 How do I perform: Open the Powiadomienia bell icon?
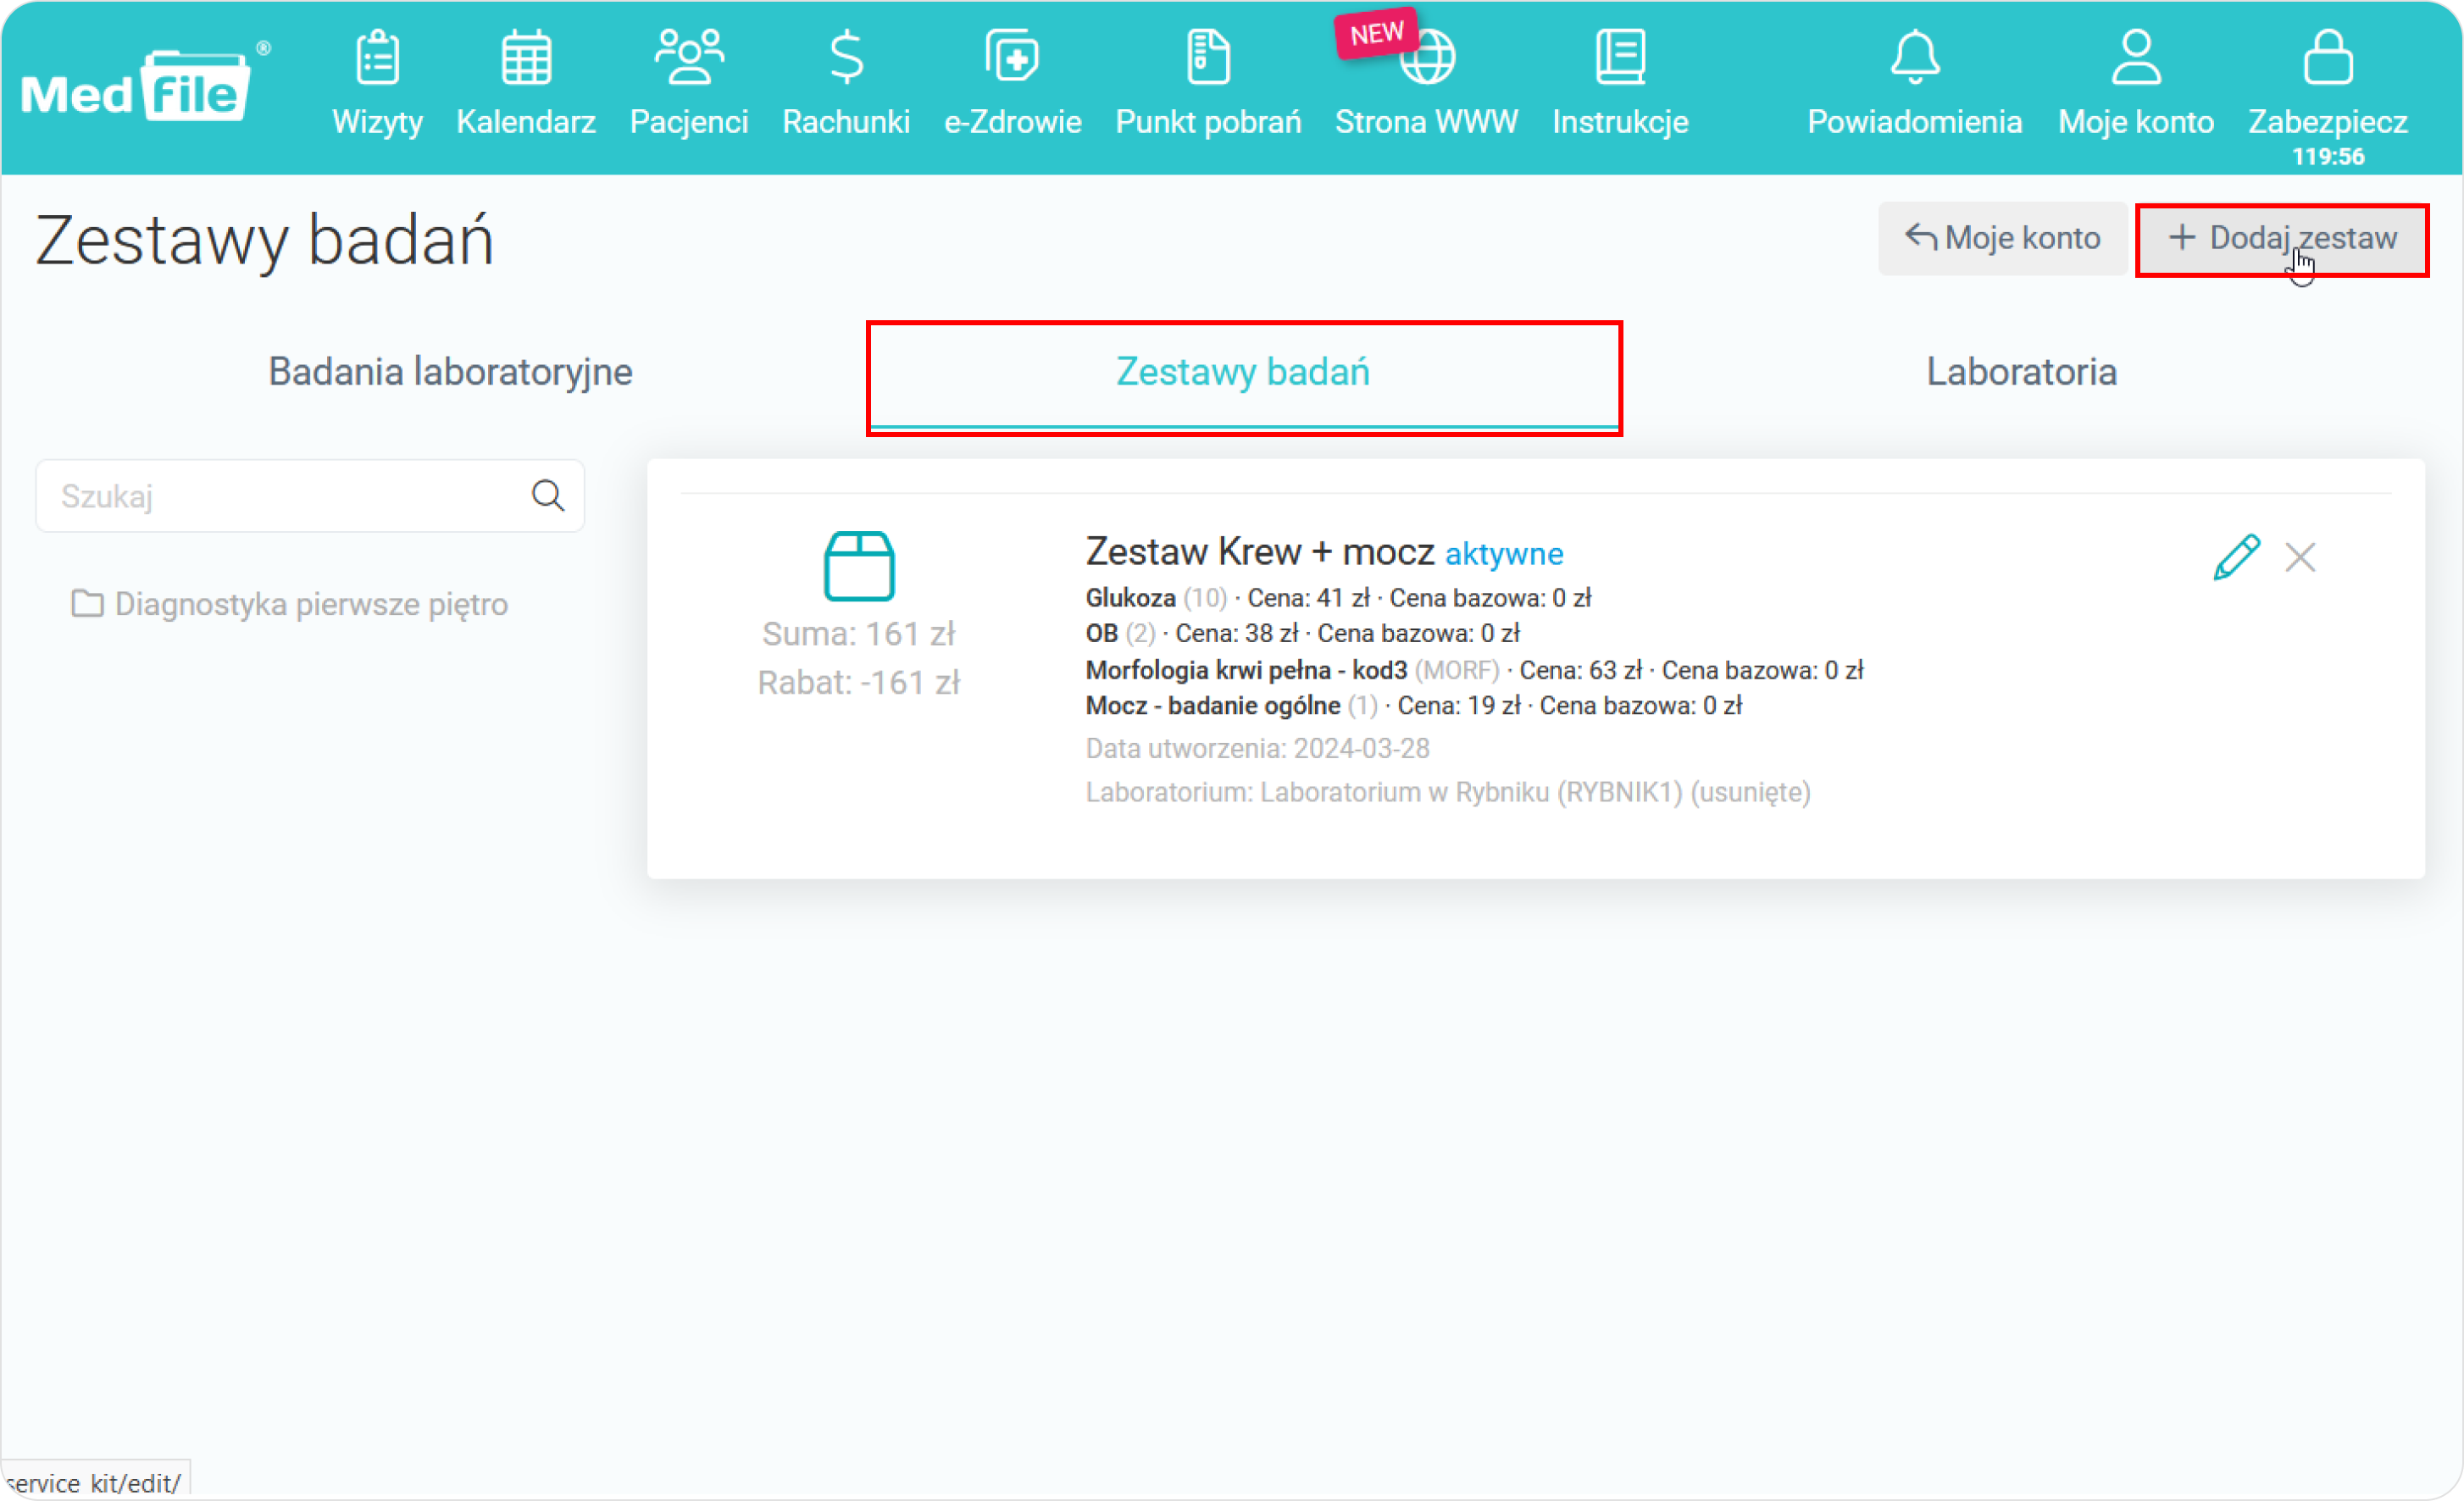coord(1914,57)
